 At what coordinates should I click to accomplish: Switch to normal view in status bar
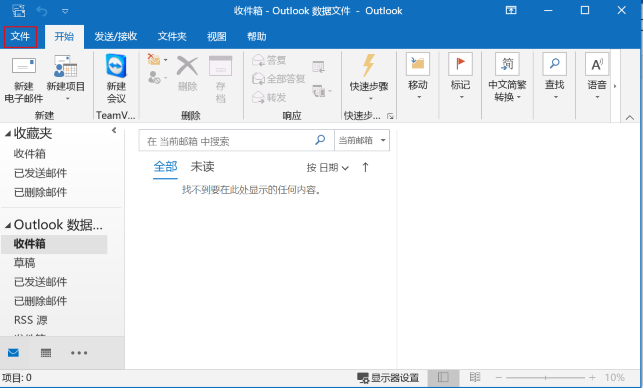pos(443,377)
